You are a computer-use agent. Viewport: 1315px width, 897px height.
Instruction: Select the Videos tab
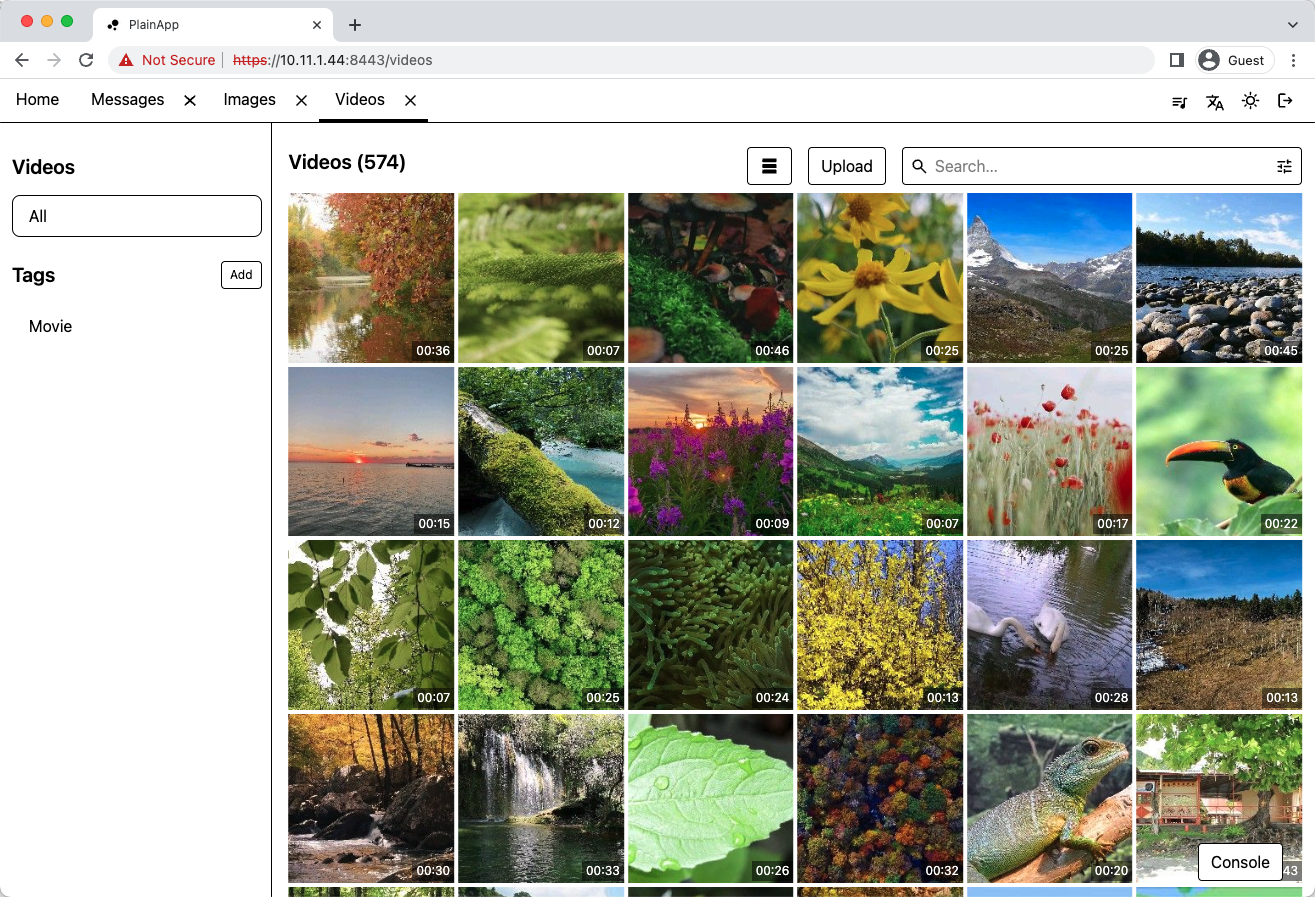(360, 100)
